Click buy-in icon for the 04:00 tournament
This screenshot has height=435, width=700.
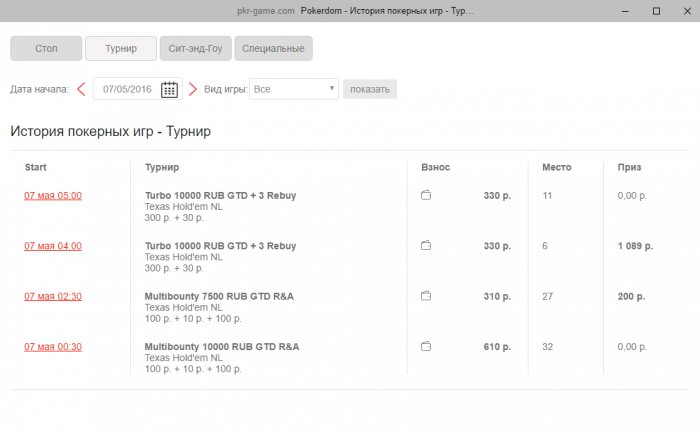tap(426, 245)
